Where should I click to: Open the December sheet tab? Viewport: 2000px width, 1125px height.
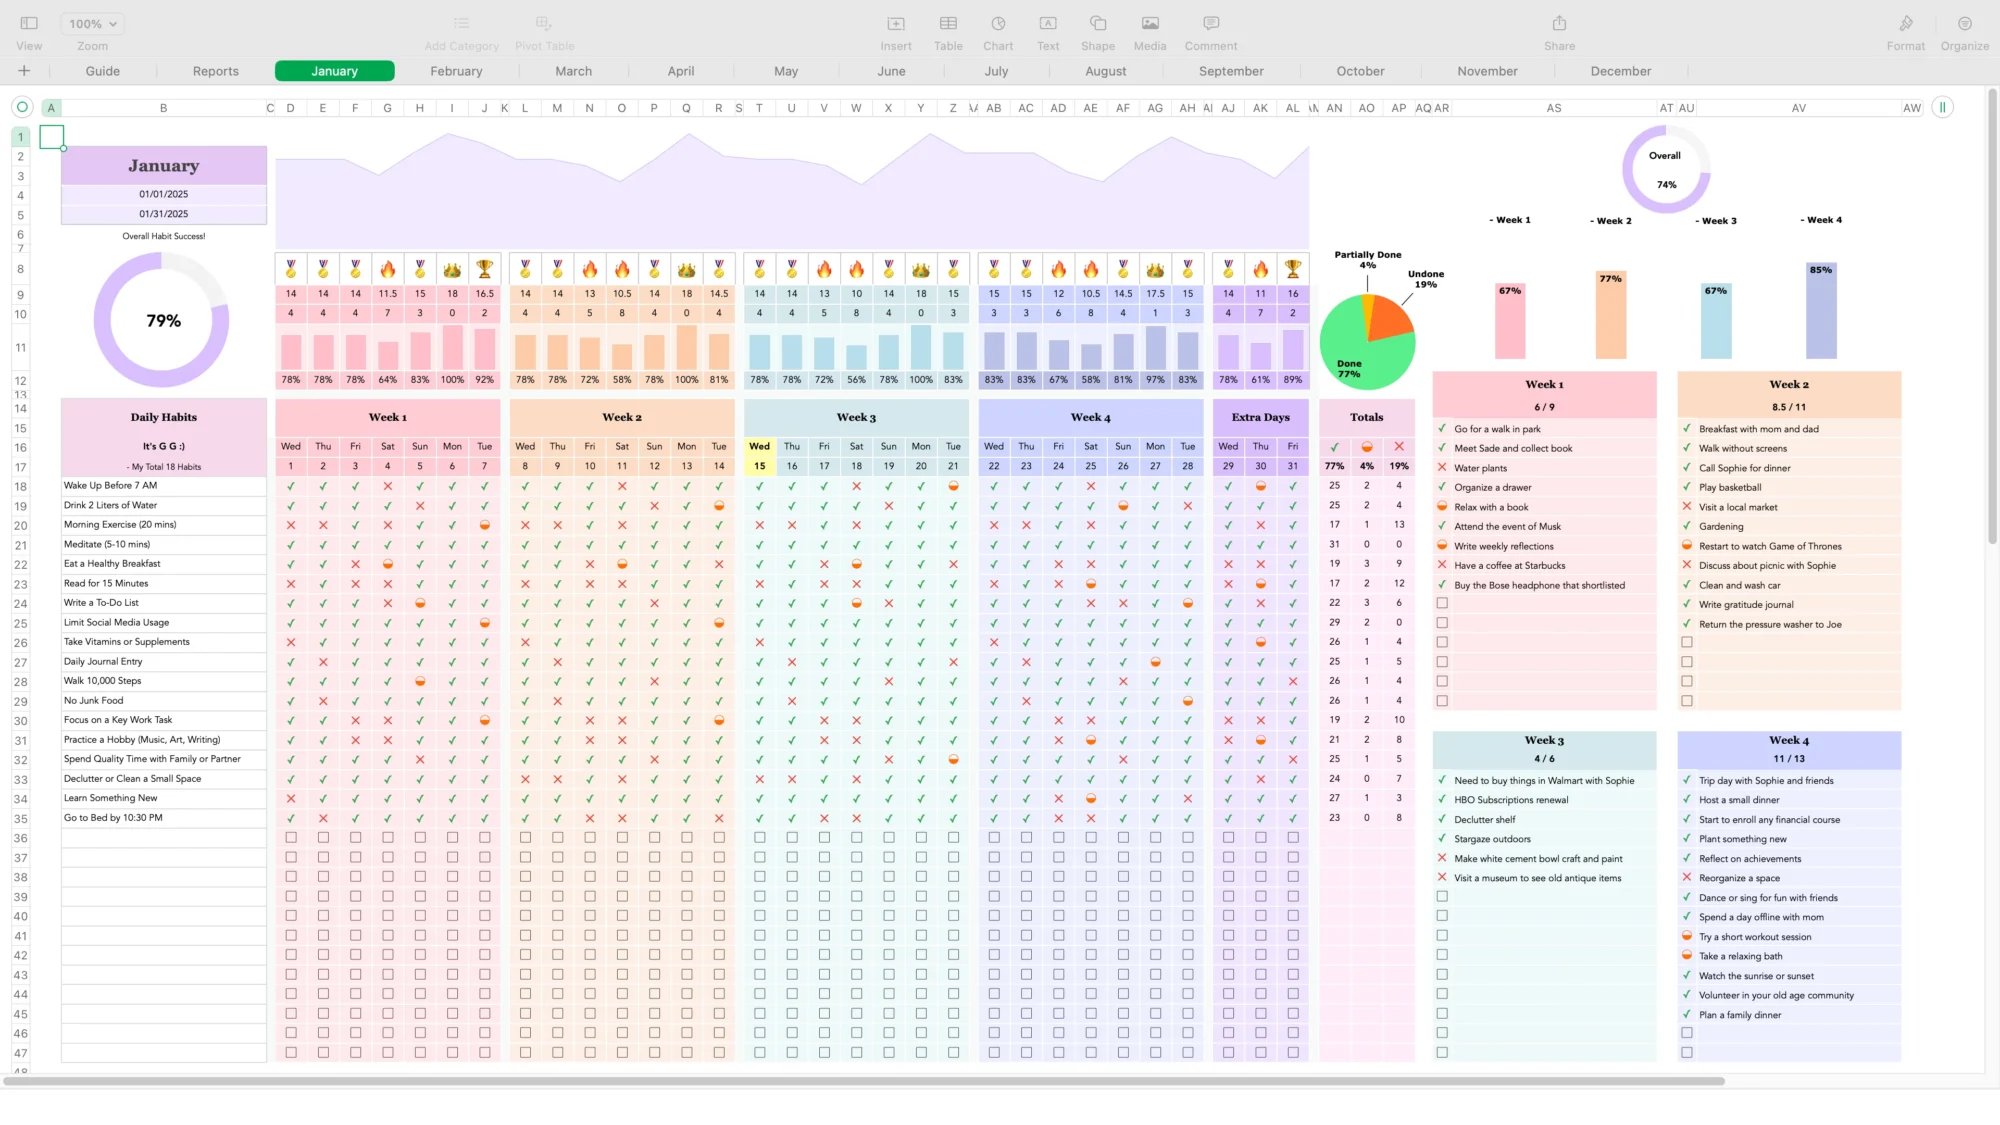(x=1621, y=71)
